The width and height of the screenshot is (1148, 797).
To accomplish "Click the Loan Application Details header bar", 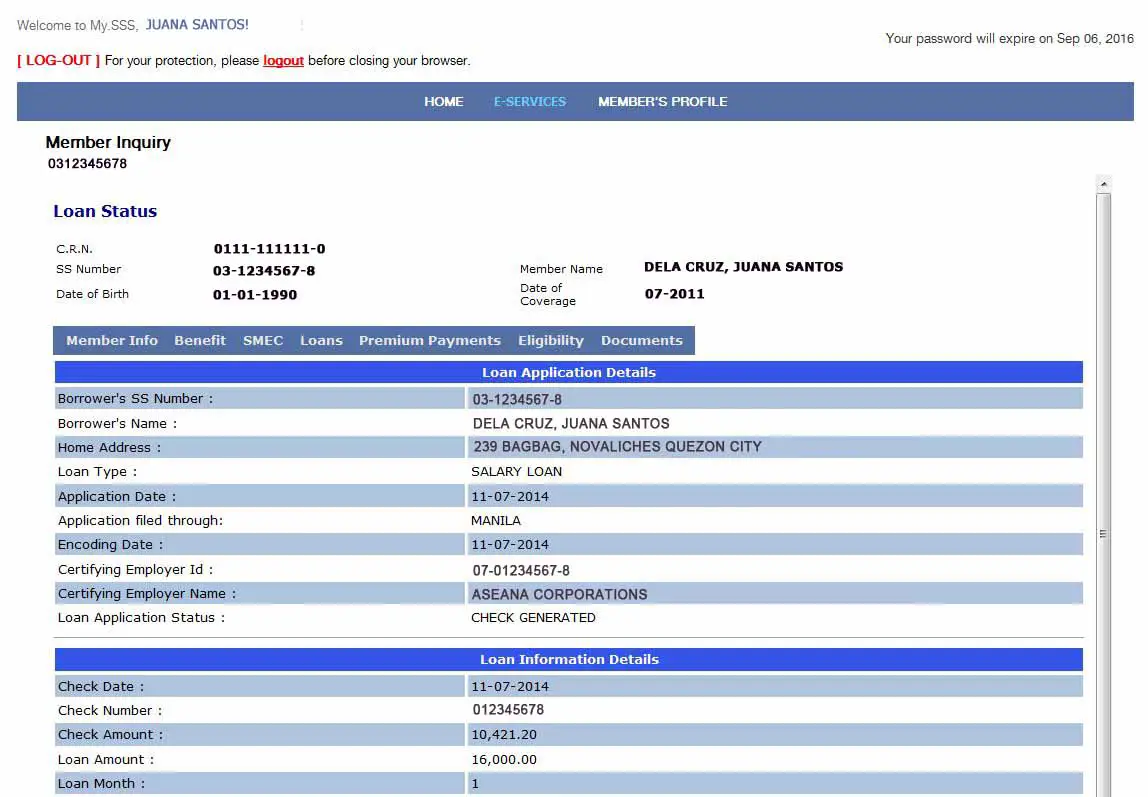I will point(568,372).
